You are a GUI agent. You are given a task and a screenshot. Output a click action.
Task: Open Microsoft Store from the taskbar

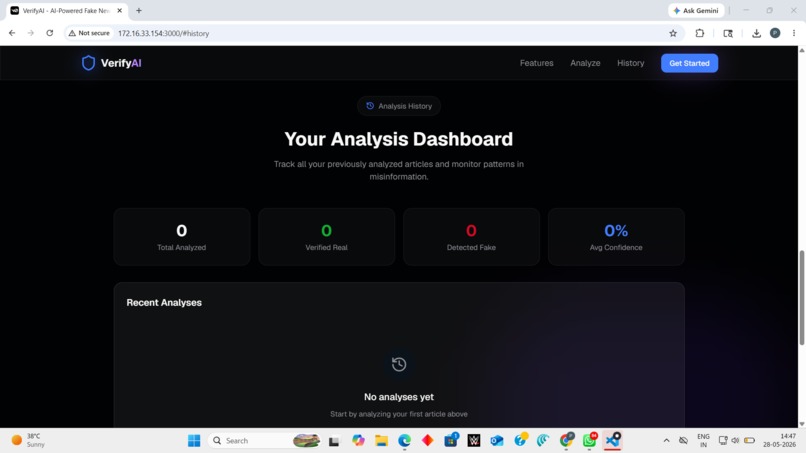(451, 441)
